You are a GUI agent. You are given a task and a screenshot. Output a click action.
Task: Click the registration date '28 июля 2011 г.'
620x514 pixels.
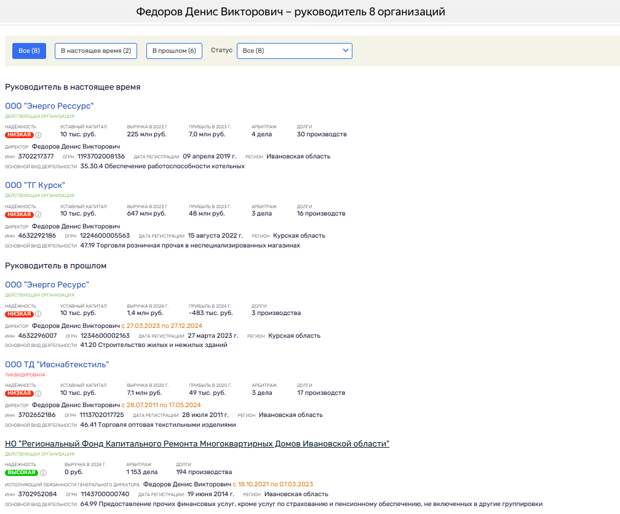click(205, 415)
